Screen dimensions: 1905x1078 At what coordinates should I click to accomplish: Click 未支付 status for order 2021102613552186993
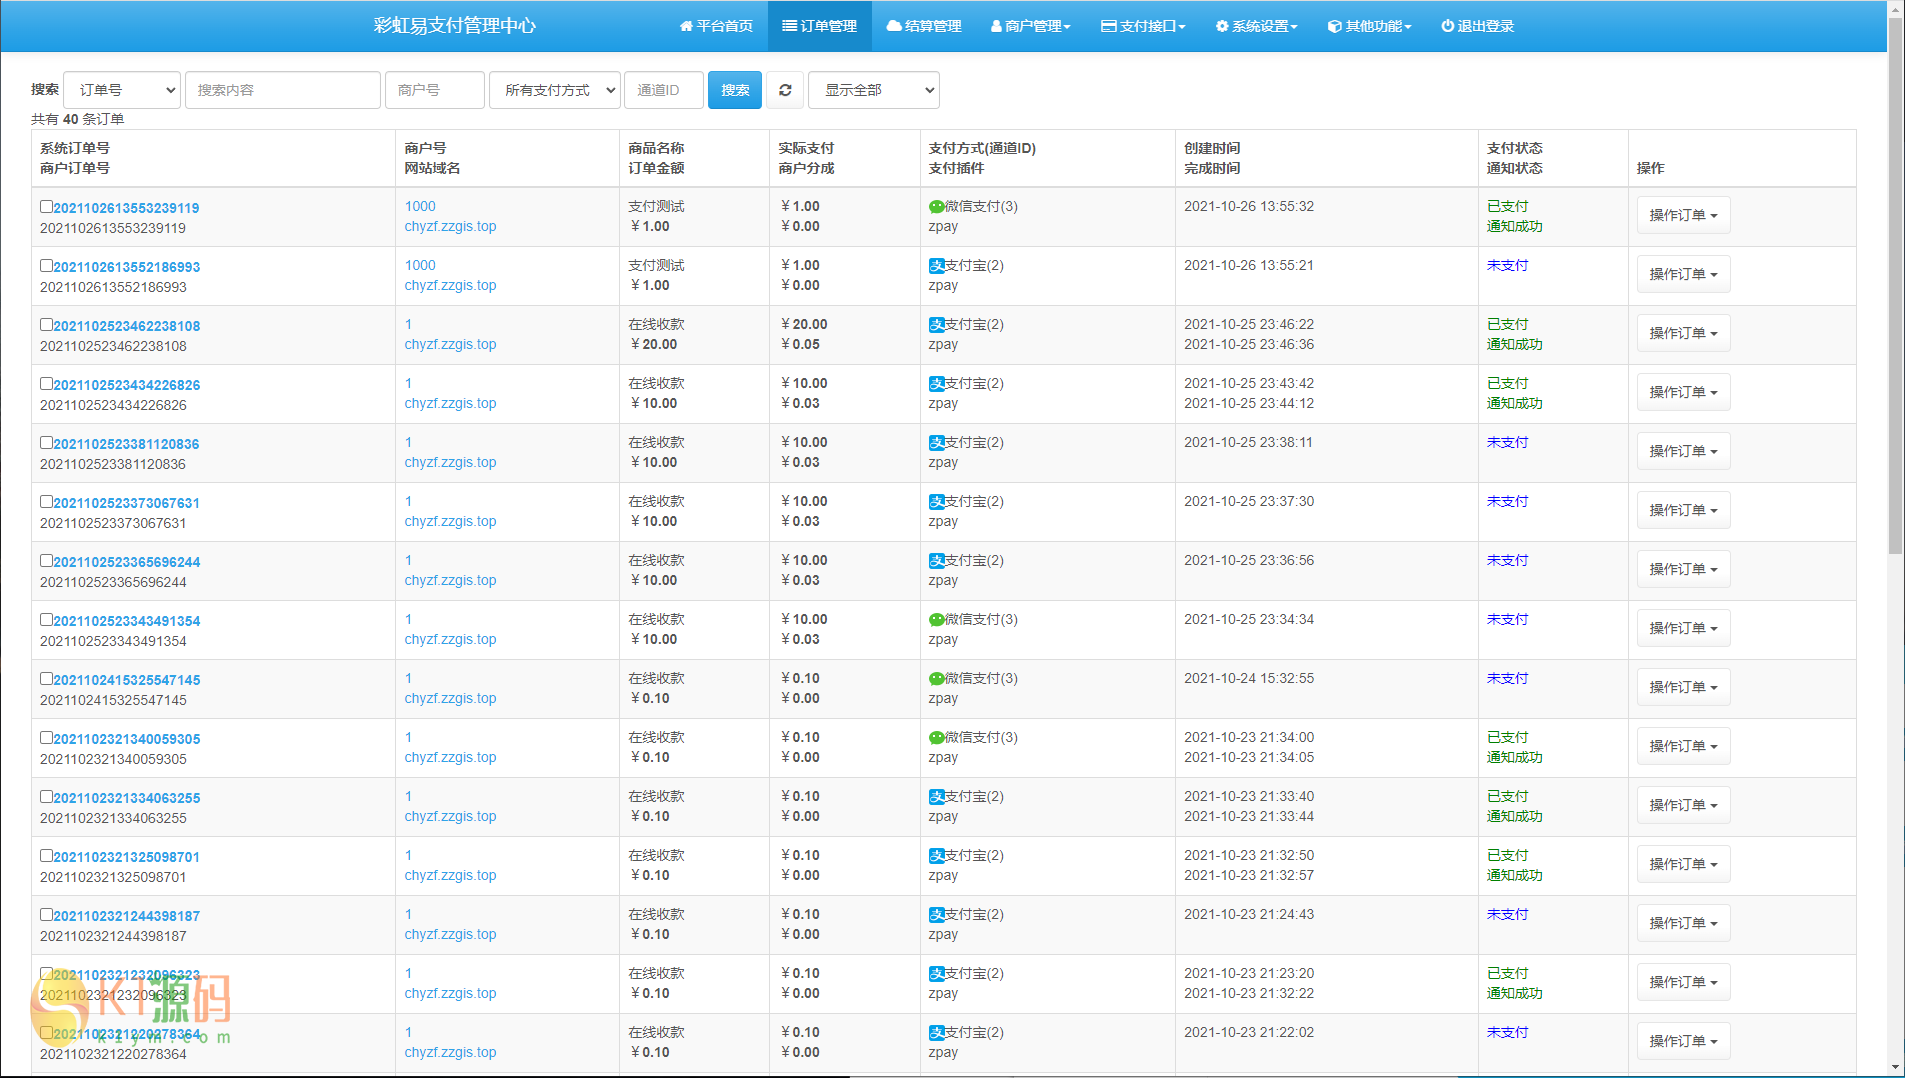click(x=1507, y=265)
